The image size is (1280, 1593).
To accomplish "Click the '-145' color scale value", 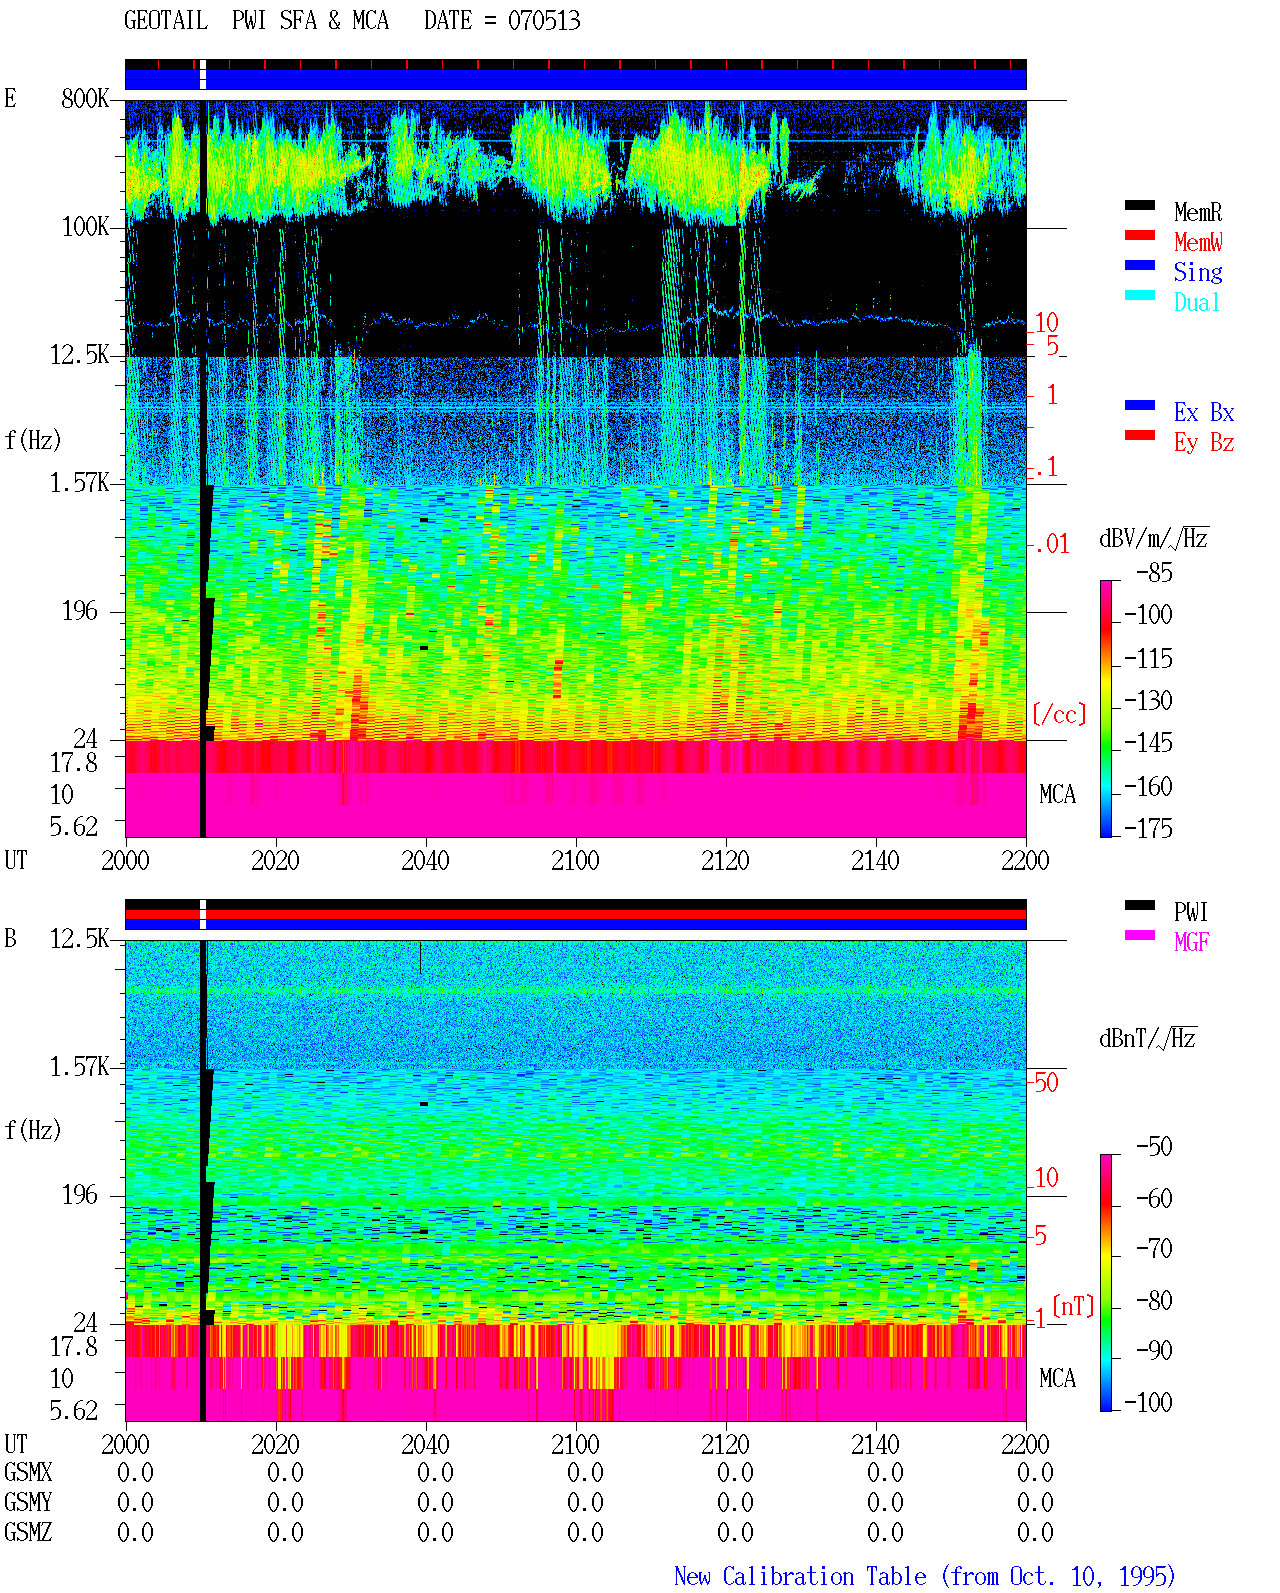I will [1148, 743].
